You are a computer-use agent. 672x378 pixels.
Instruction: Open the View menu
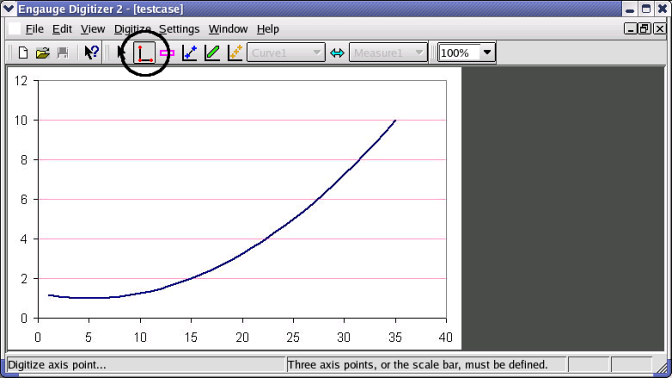(x=93, y=29)
